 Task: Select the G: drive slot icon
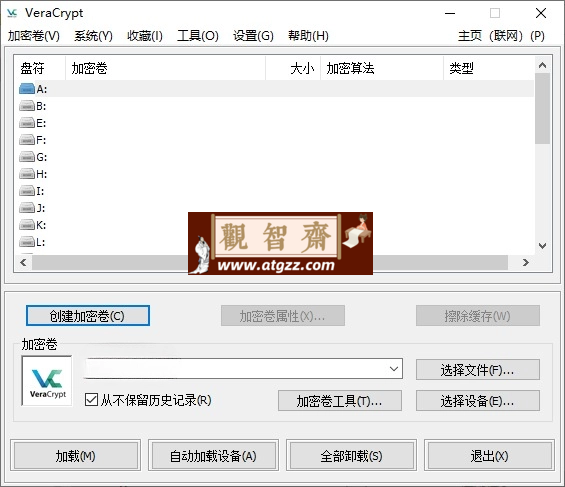tap(27, 157)
